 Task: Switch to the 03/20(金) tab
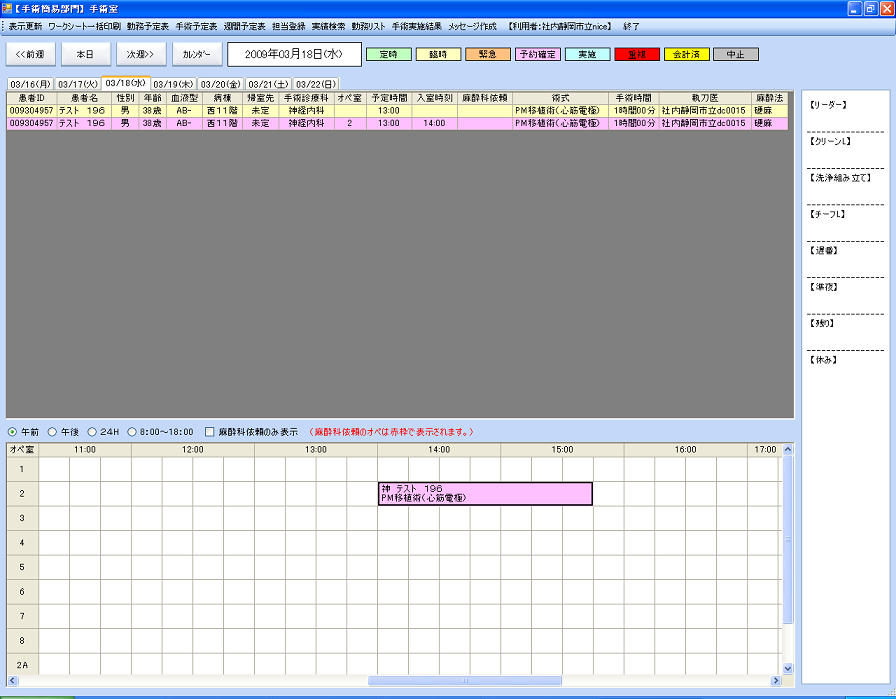point(221,84)
